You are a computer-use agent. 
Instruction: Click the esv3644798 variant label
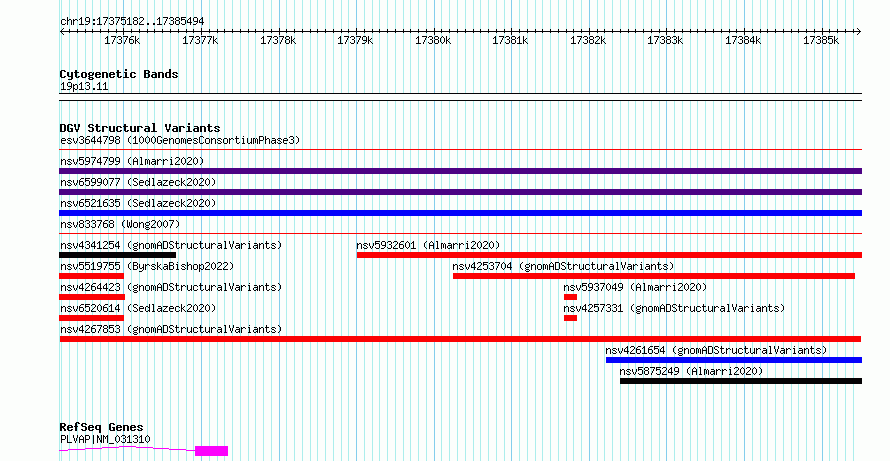click(x=180, y=140)
